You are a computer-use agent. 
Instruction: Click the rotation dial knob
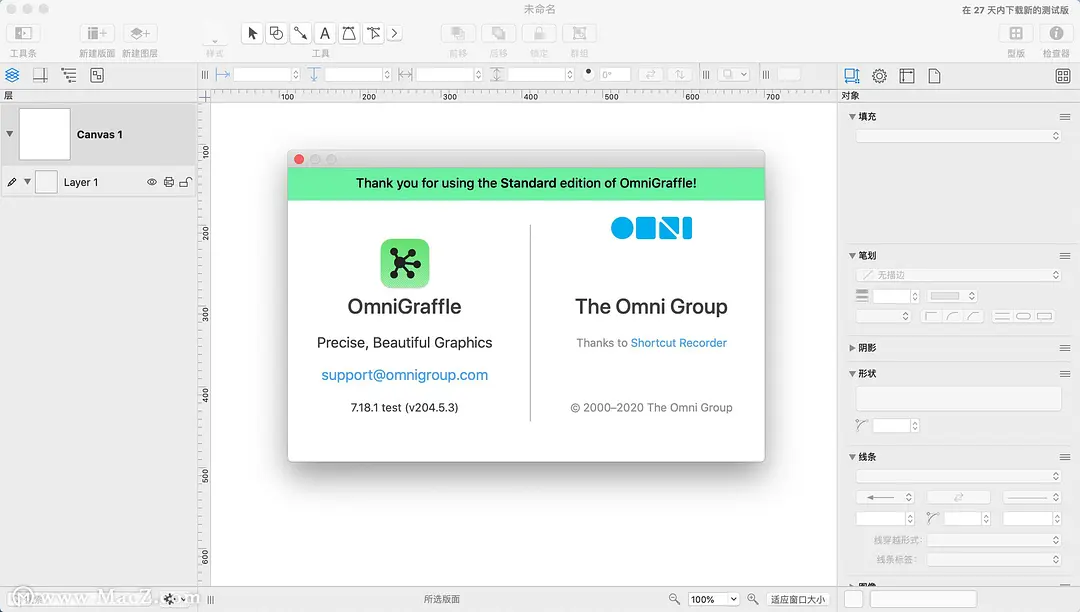pyautogui.click(x=588, y=73)
